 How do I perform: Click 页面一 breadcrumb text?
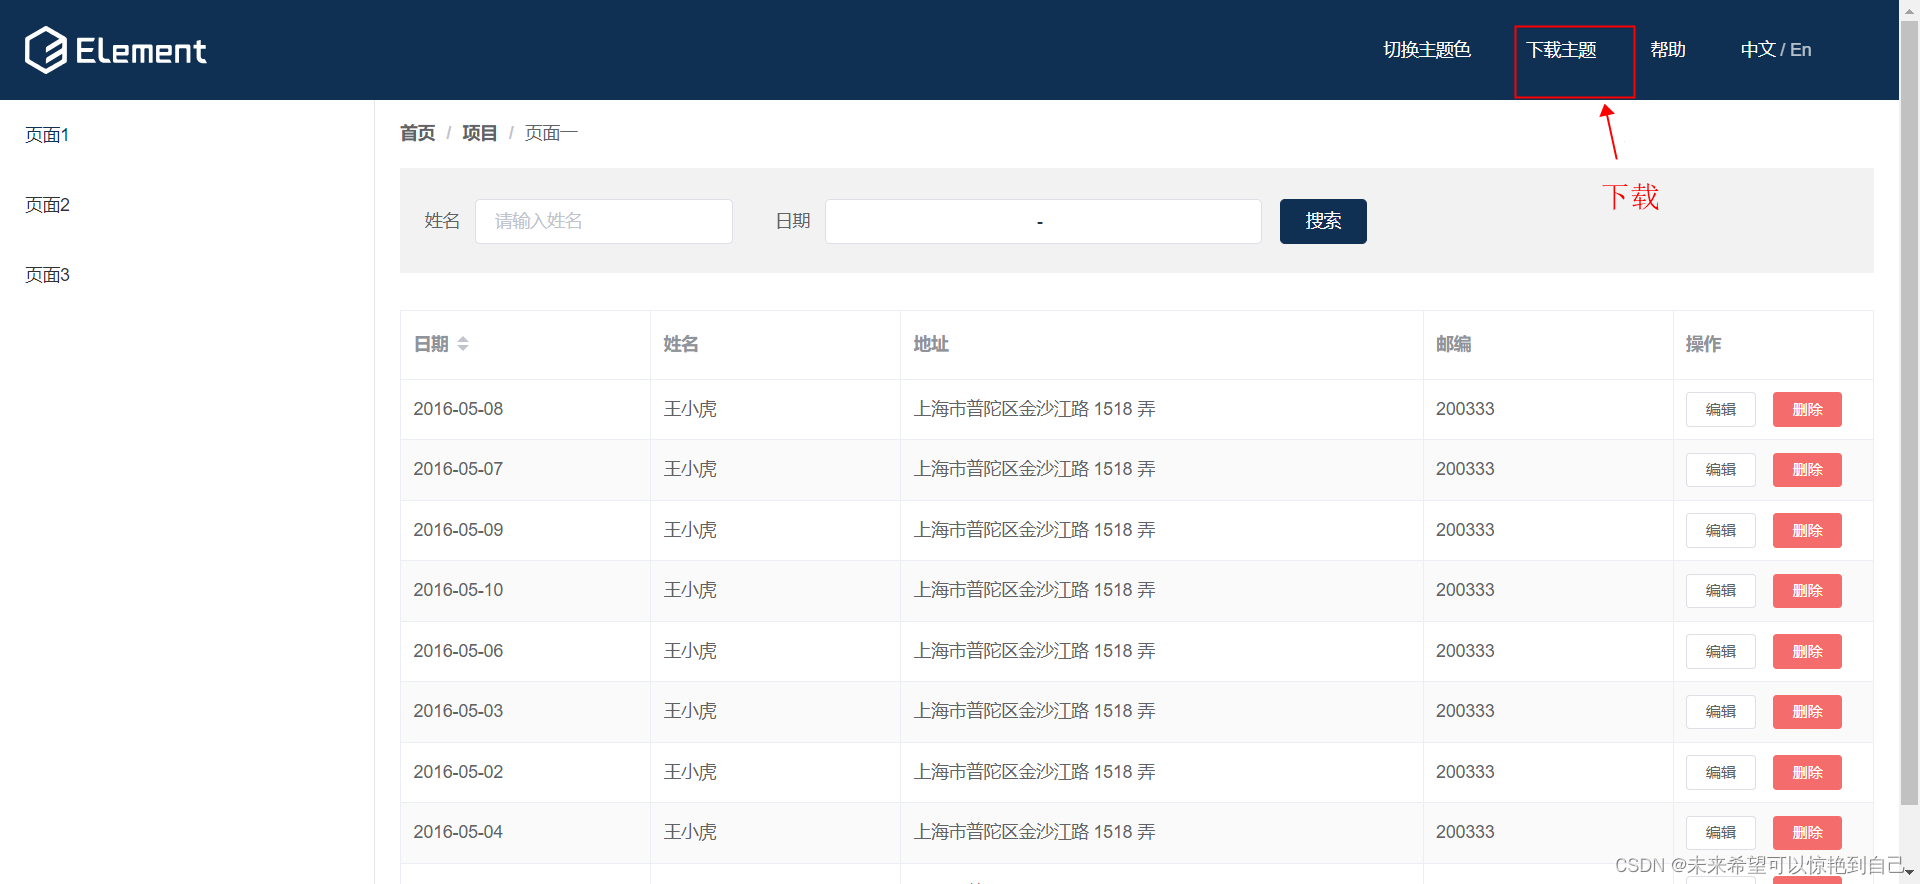[551, 133]
